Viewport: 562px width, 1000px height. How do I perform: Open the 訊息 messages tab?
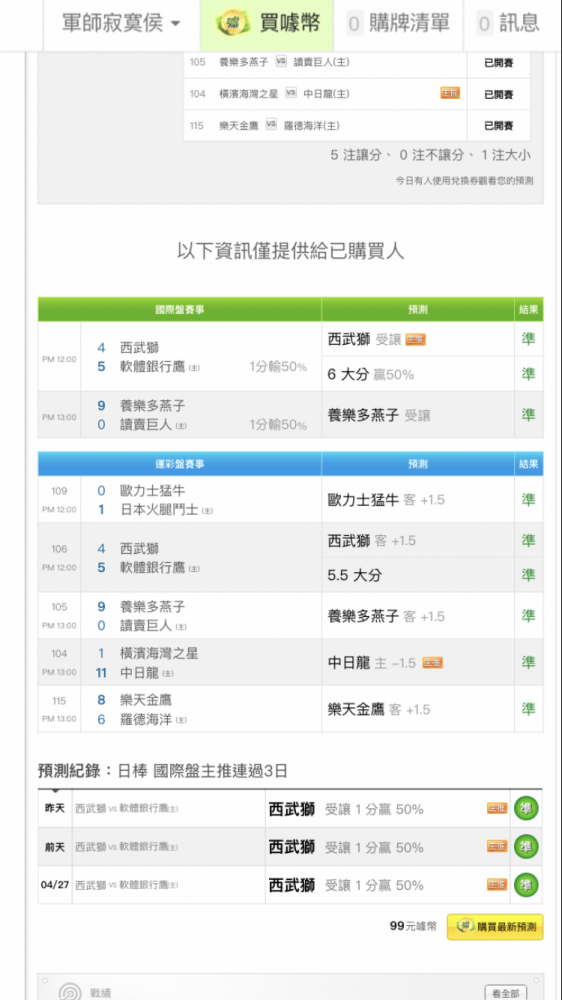tap(510, 24)
